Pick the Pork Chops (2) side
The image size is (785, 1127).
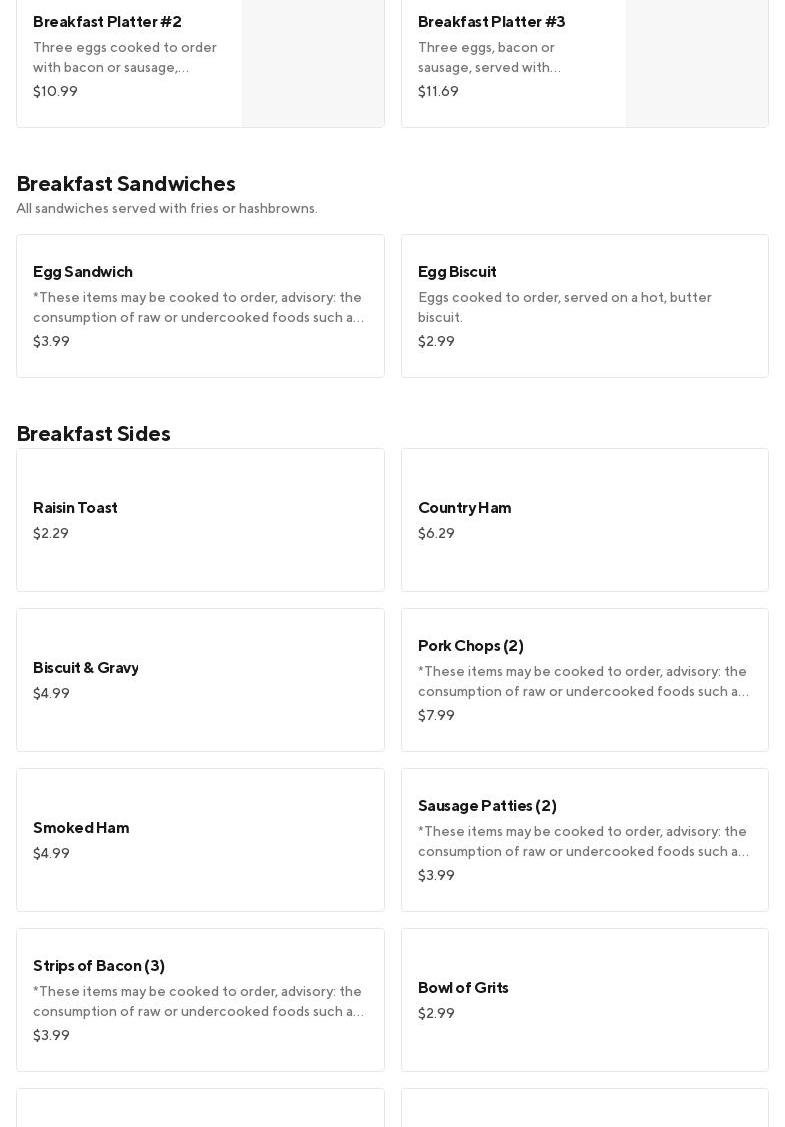584,680
